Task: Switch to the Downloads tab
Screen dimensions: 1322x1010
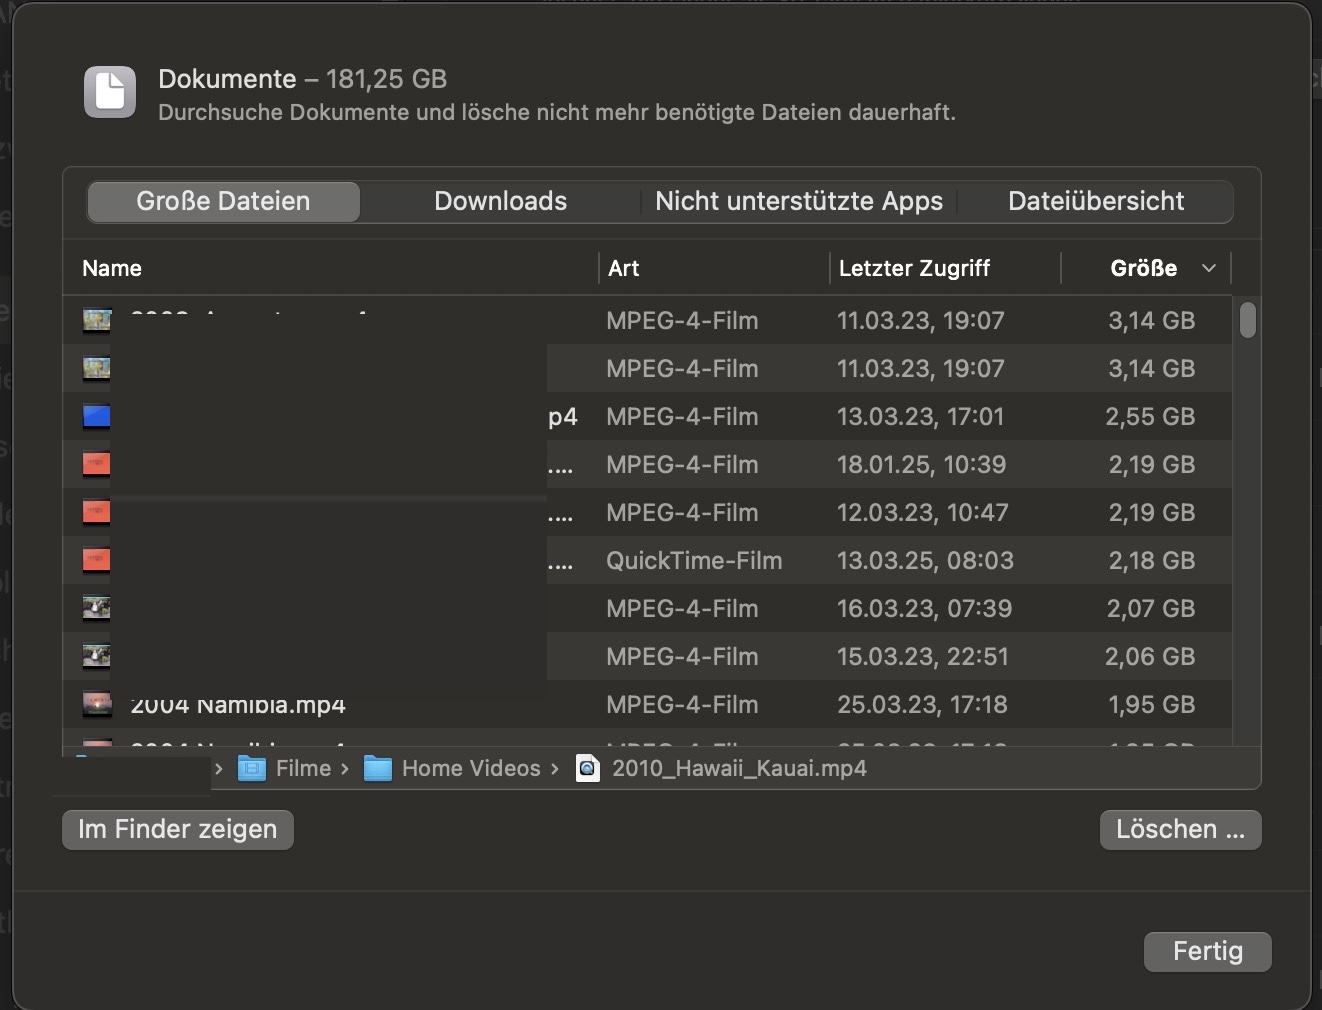Action: pos(500,201)
